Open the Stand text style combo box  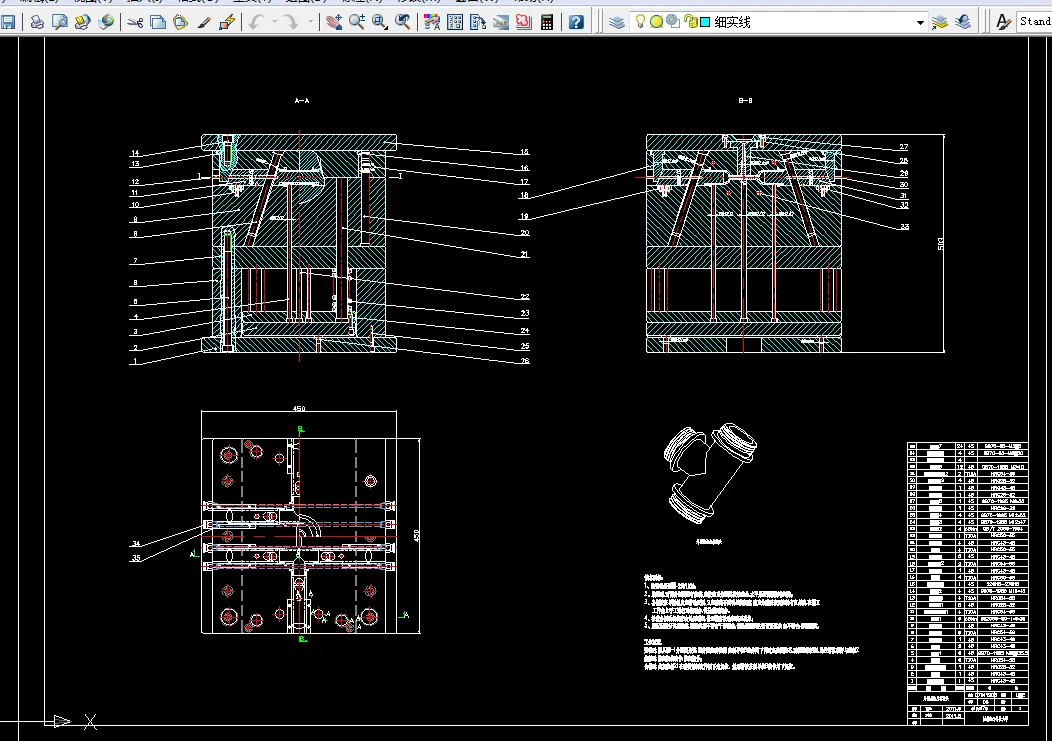1034,21
